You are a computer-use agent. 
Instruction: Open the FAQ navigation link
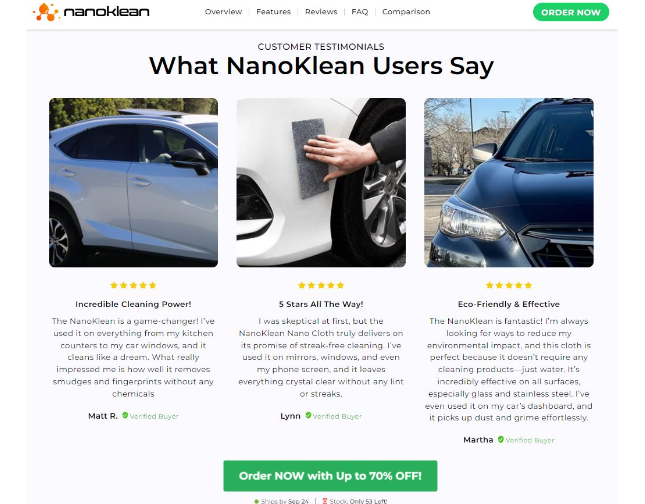(x=360, y=12)
